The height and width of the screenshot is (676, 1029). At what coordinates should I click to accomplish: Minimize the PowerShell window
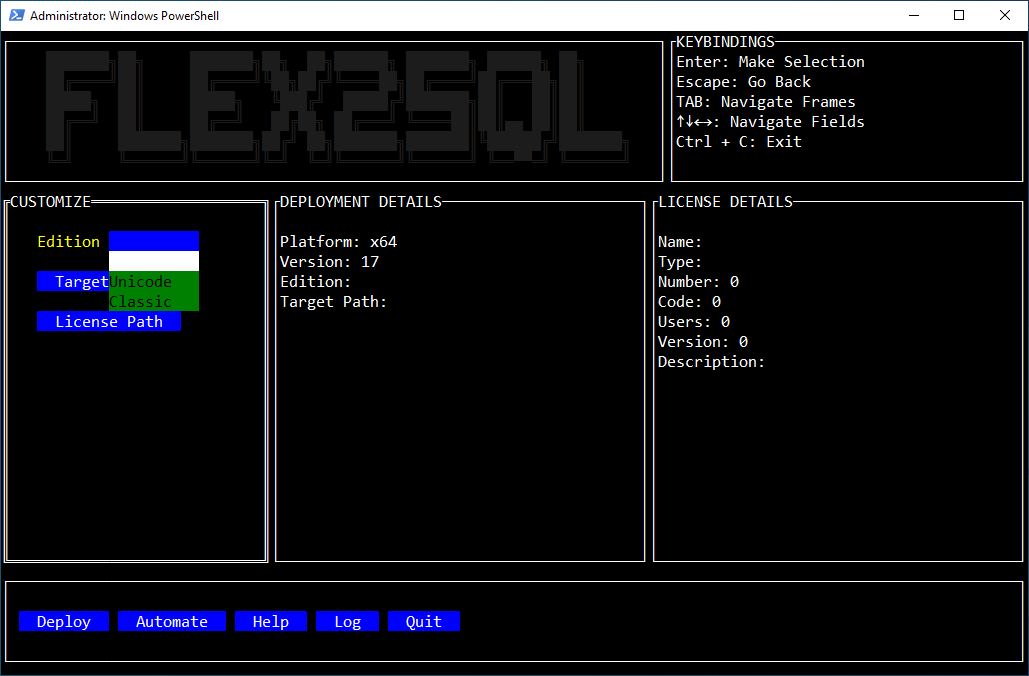(x=913, y=15)
